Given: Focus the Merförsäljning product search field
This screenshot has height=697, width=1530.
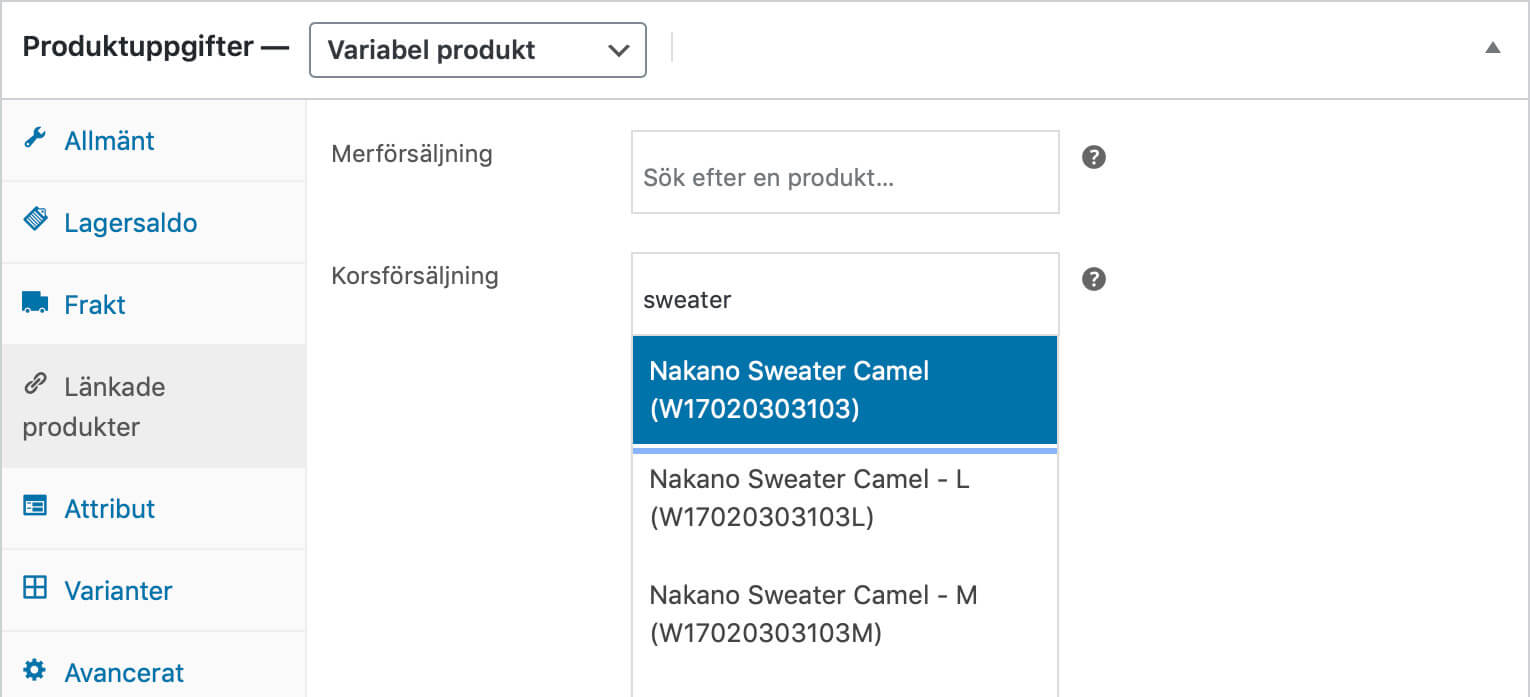Looking at the screenshot, I should coord(844,178).
